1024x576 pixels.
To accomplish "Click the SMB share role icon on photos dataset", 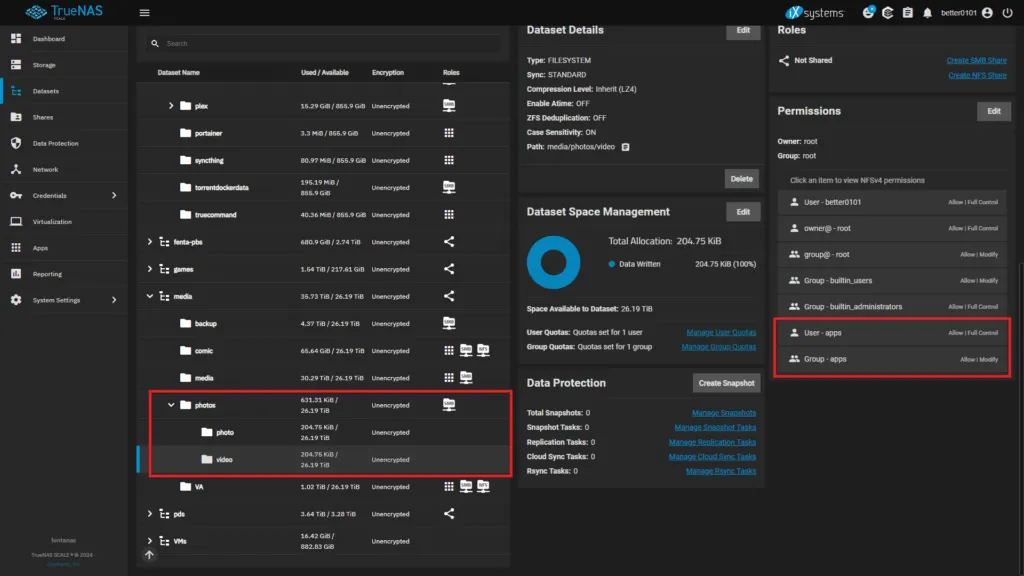I will coord(449,404).
